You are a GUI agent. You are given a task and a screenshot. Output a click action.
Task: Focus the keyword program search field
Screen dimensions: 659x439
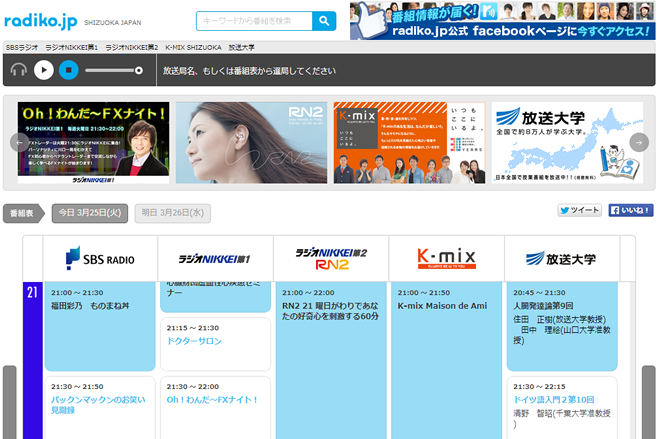click(254, 21)
